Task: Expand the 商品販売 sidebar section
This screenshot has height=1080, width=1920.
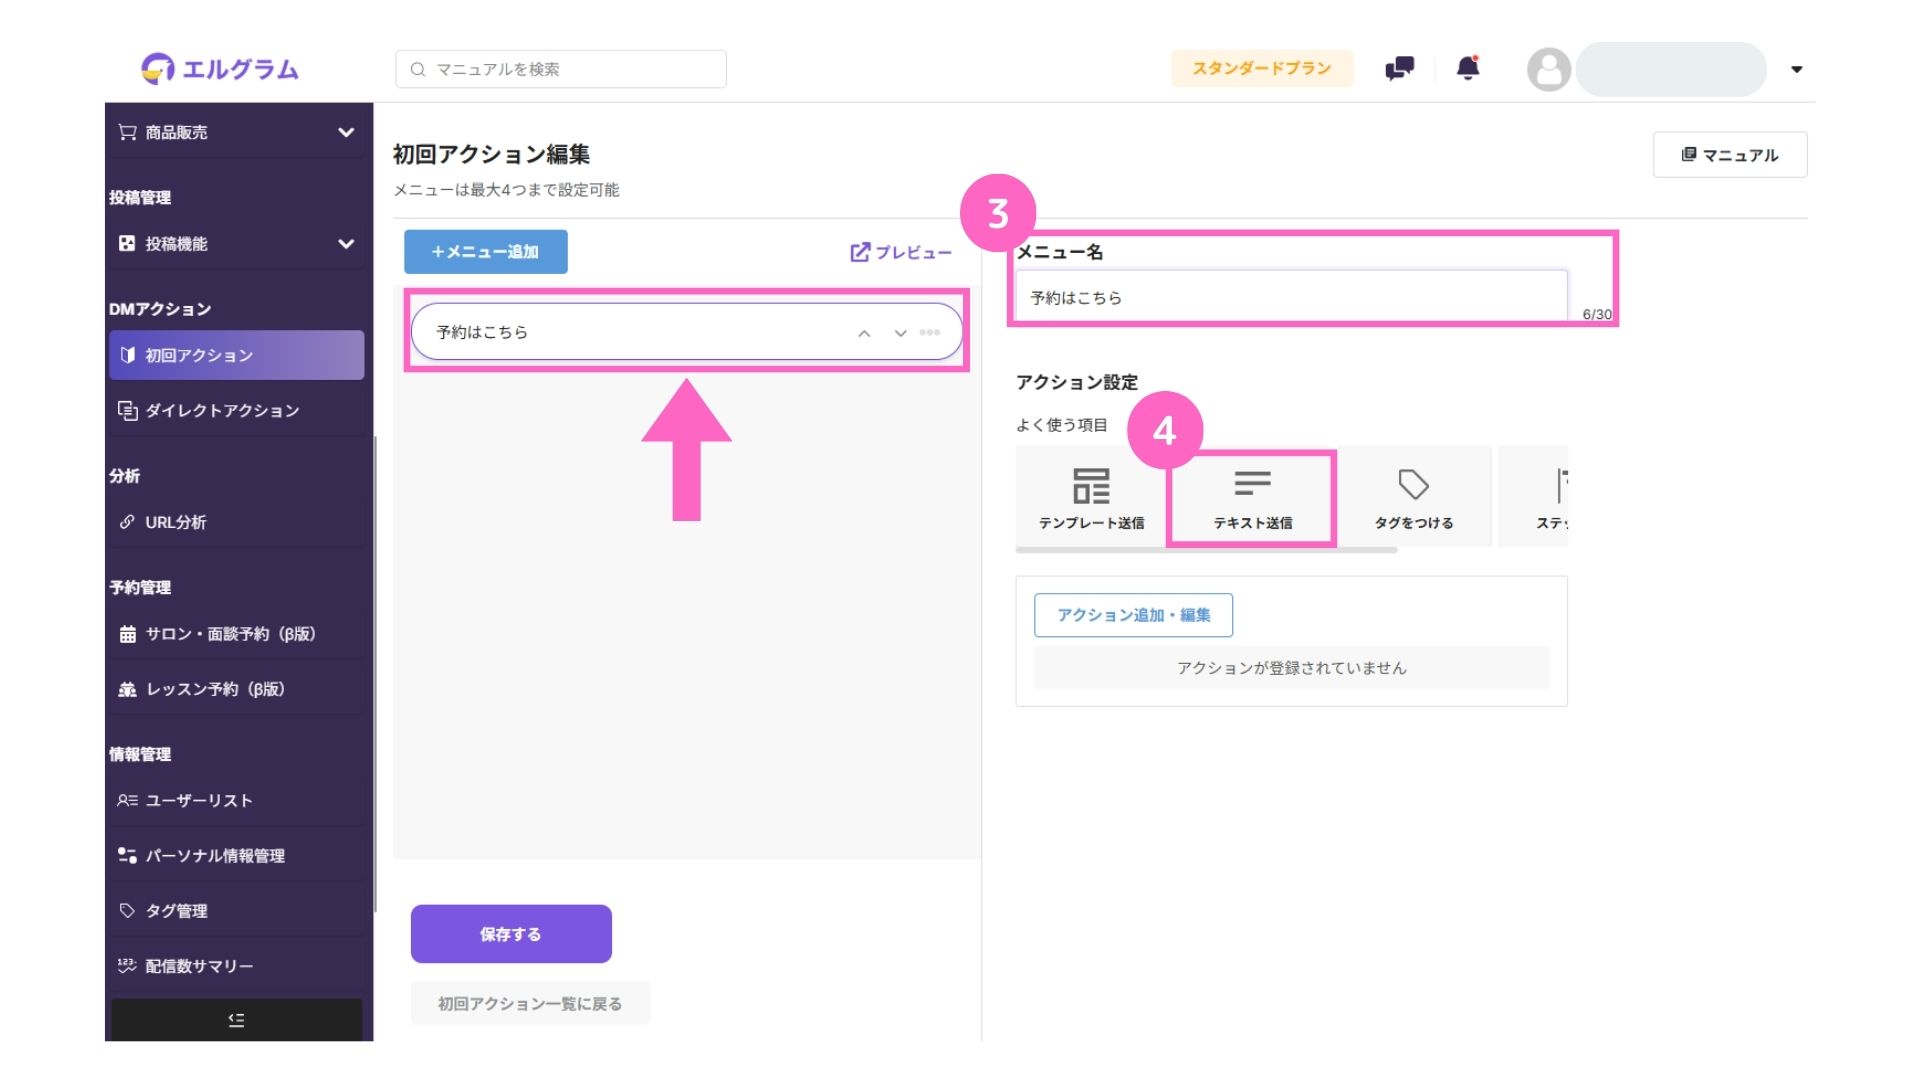Action: coord(236,132)
